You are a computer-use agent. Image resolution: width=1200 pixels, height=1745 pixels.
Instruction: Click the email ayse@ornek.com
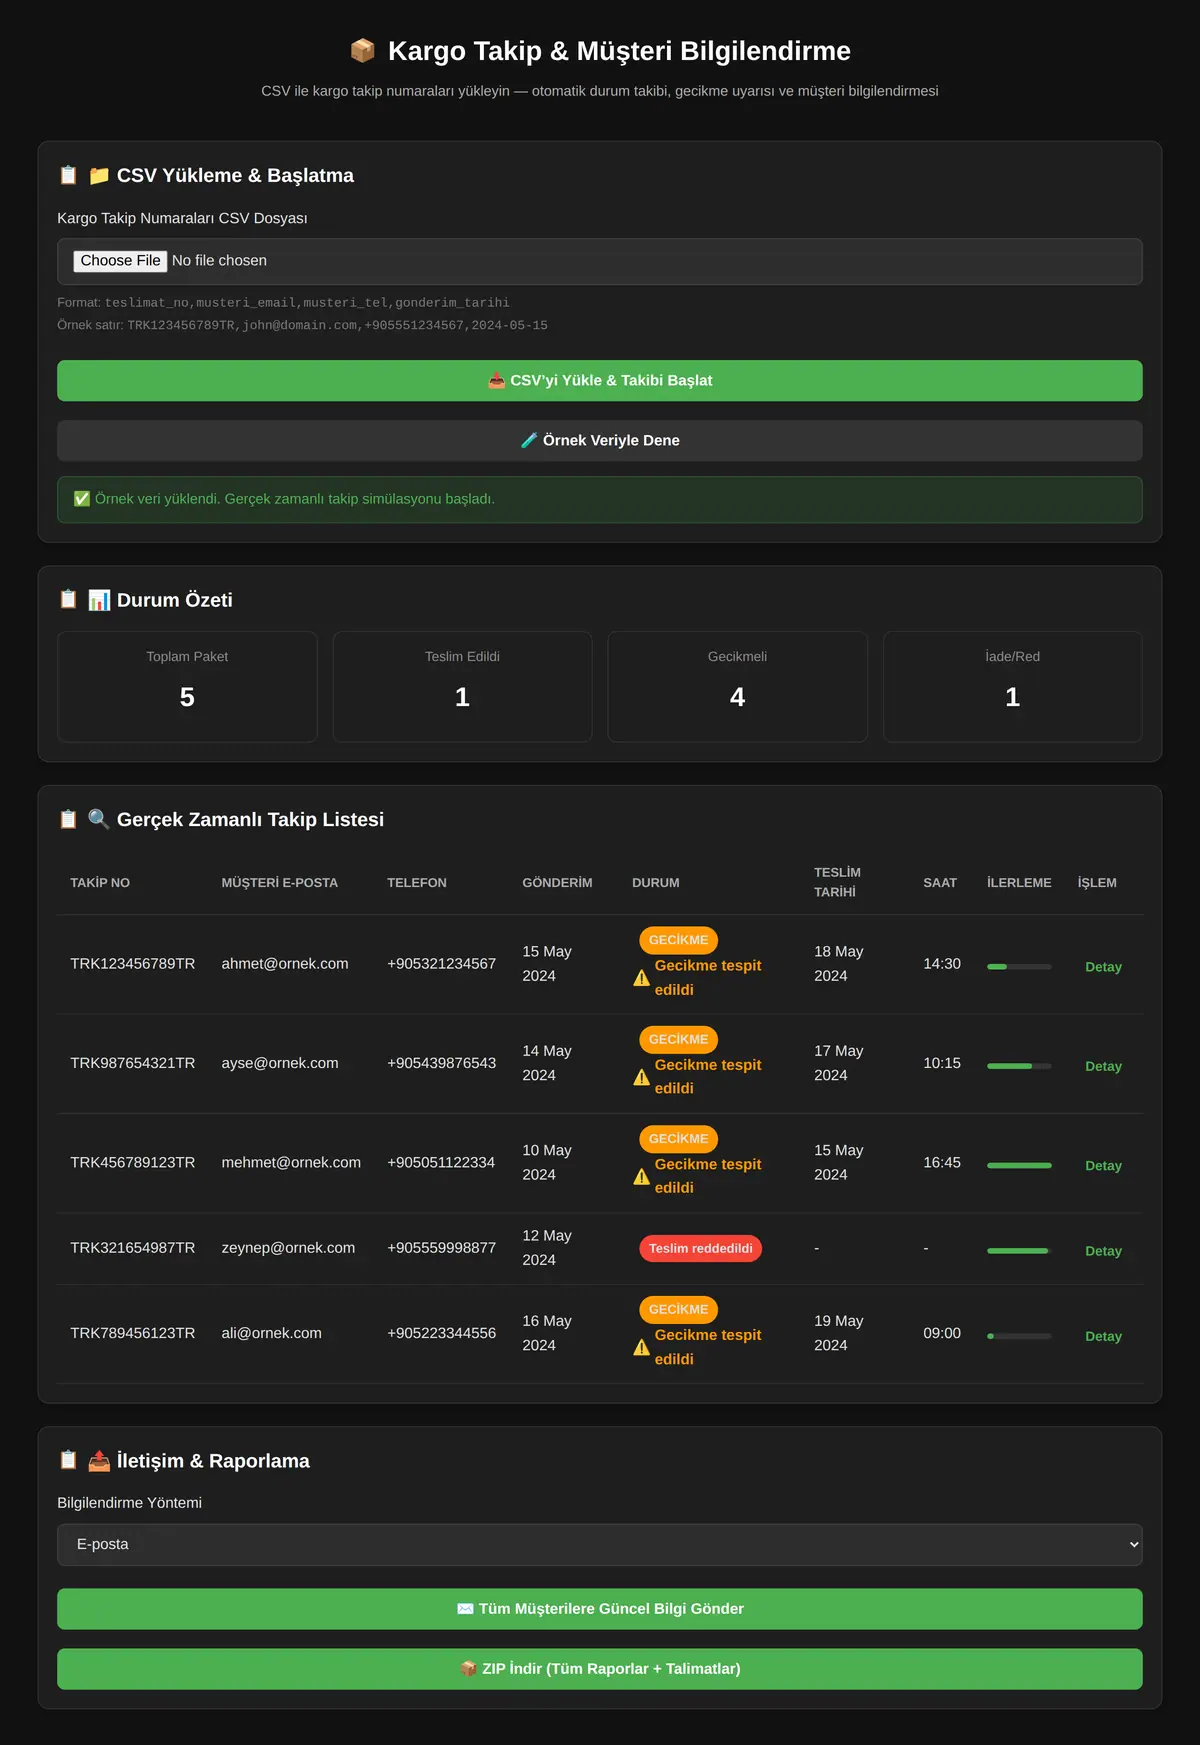click(280, 1063)
